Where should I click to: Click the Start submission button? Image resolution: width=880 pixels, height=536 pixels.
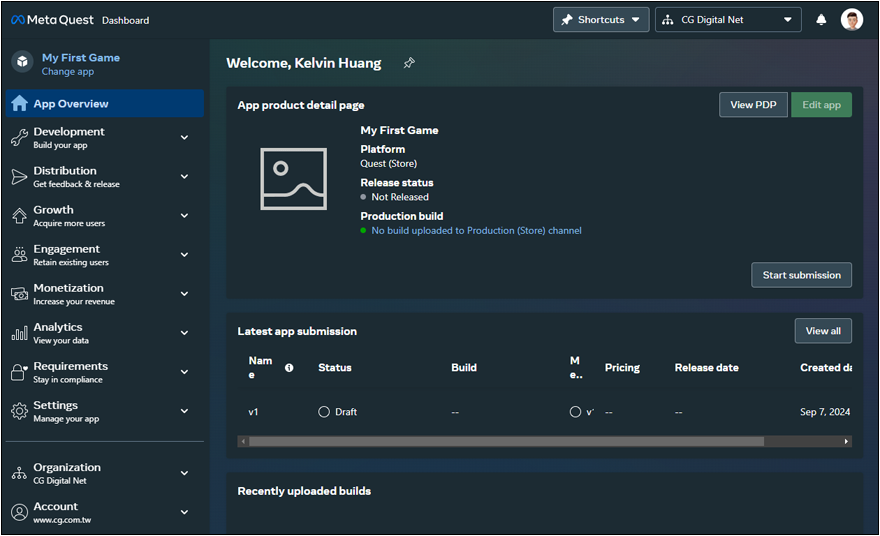click(x=801, y=275)
